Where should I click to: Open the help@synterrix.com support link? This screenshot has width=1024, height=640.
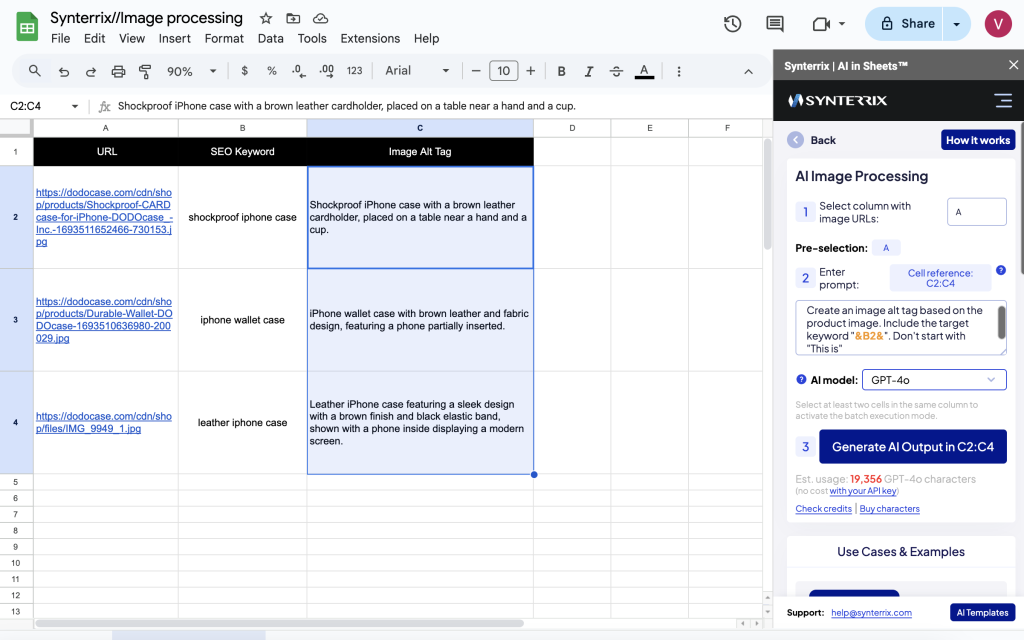(x=871, y=613)
